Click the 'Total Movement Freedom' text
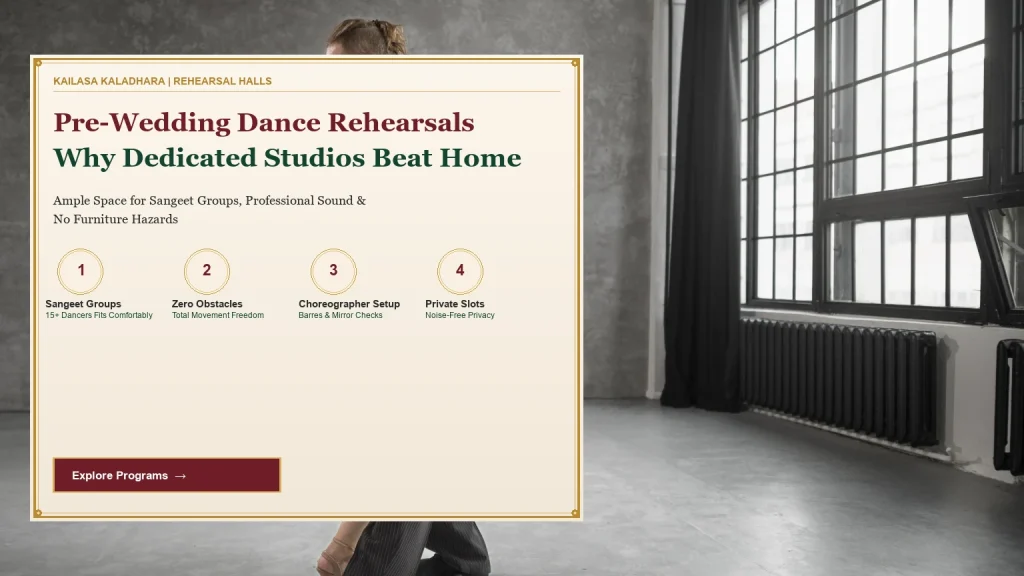Screen dimensions: 1024x576 pos(218,315)
